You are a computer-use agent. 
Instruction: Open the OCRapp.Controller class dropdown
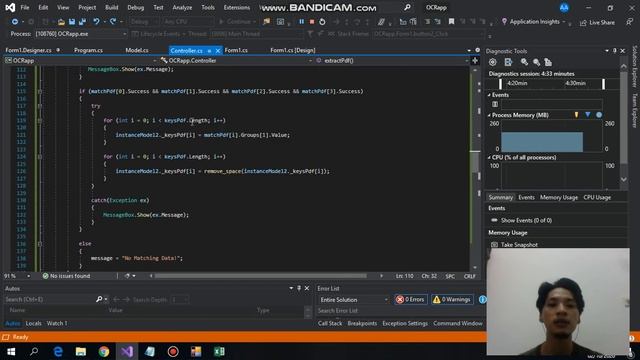(x=236, y=60)
